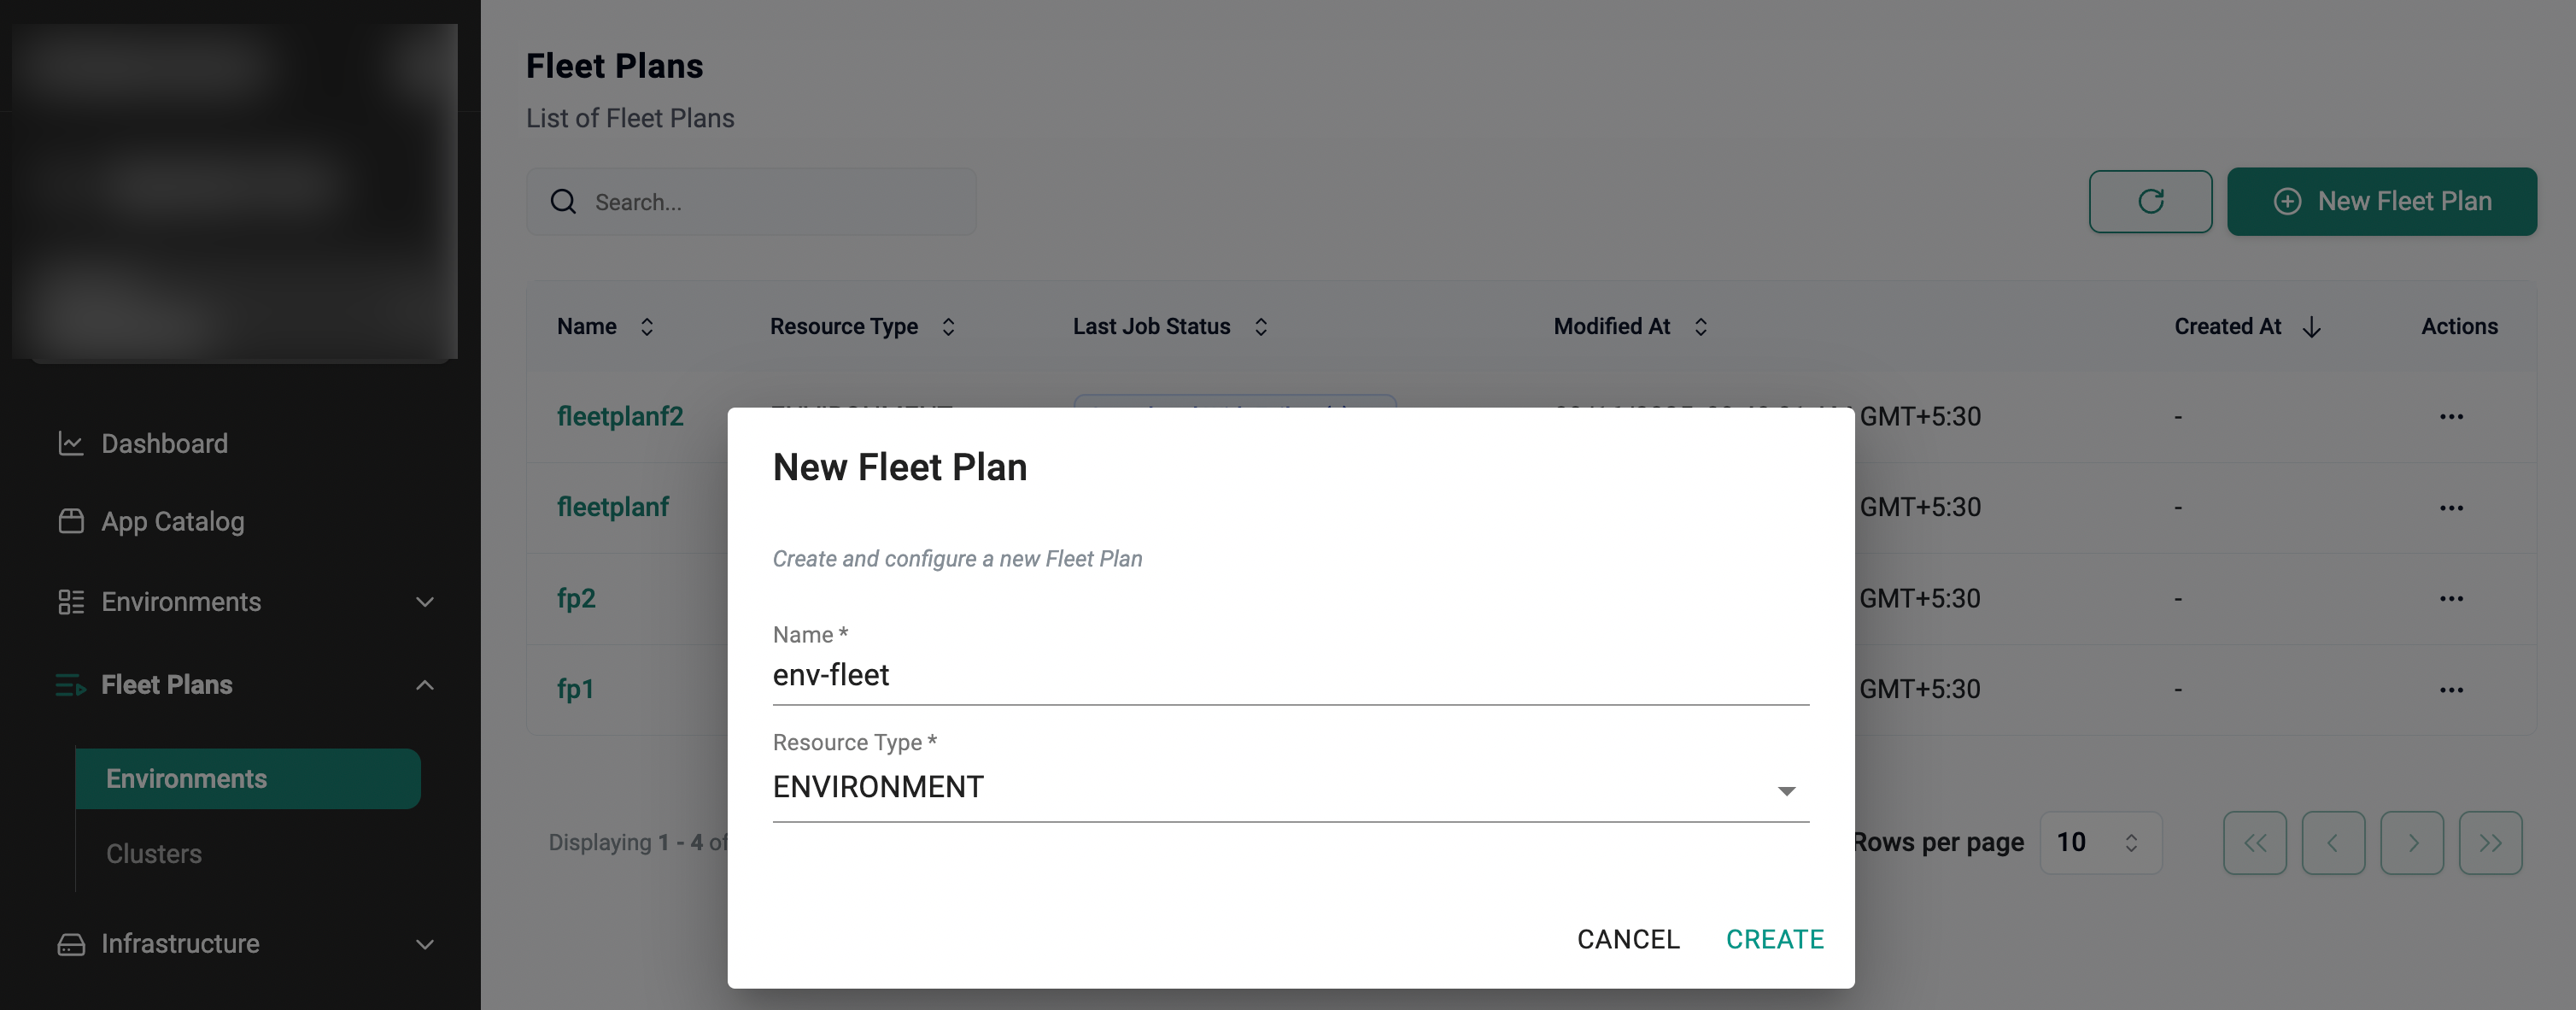Open Resource Type ENVIRONMENT dropdown
This screenshot has width=2576, height=1010.
[x=1289, y=788]
